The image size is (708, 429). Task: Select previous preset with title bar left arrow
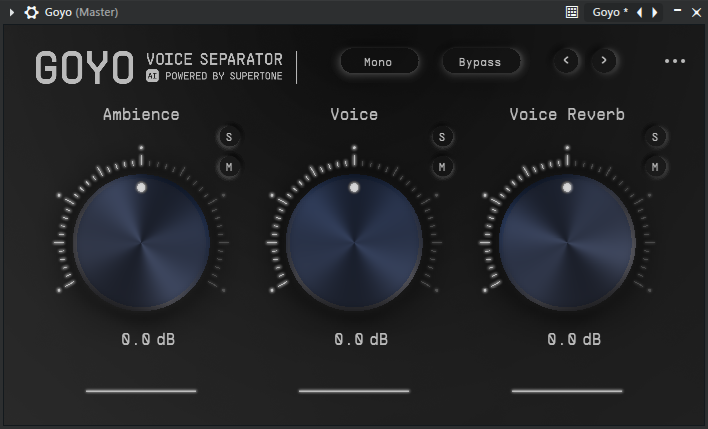(x=640, y=12)
